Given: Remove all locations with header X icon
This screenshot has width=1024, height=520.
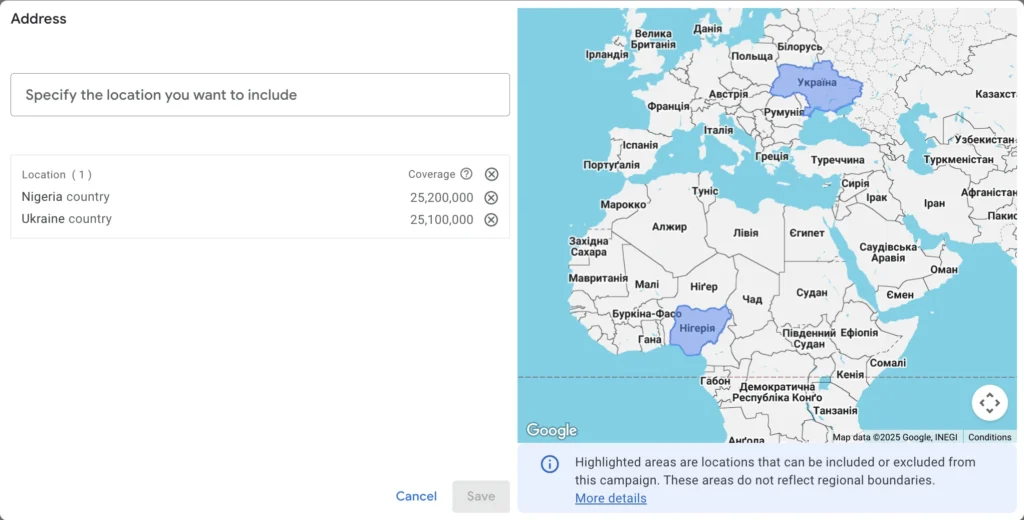Looking at the screenshot, I should [491, 174].
